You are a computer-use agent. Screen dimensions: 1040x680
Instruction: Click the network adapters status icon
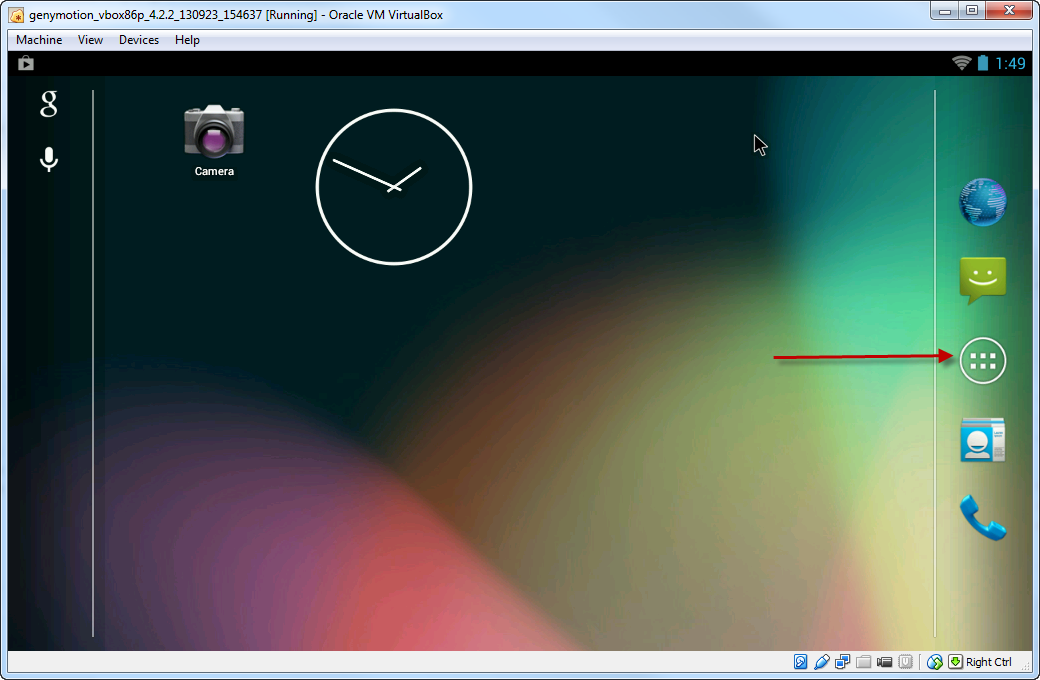[842, 661]
